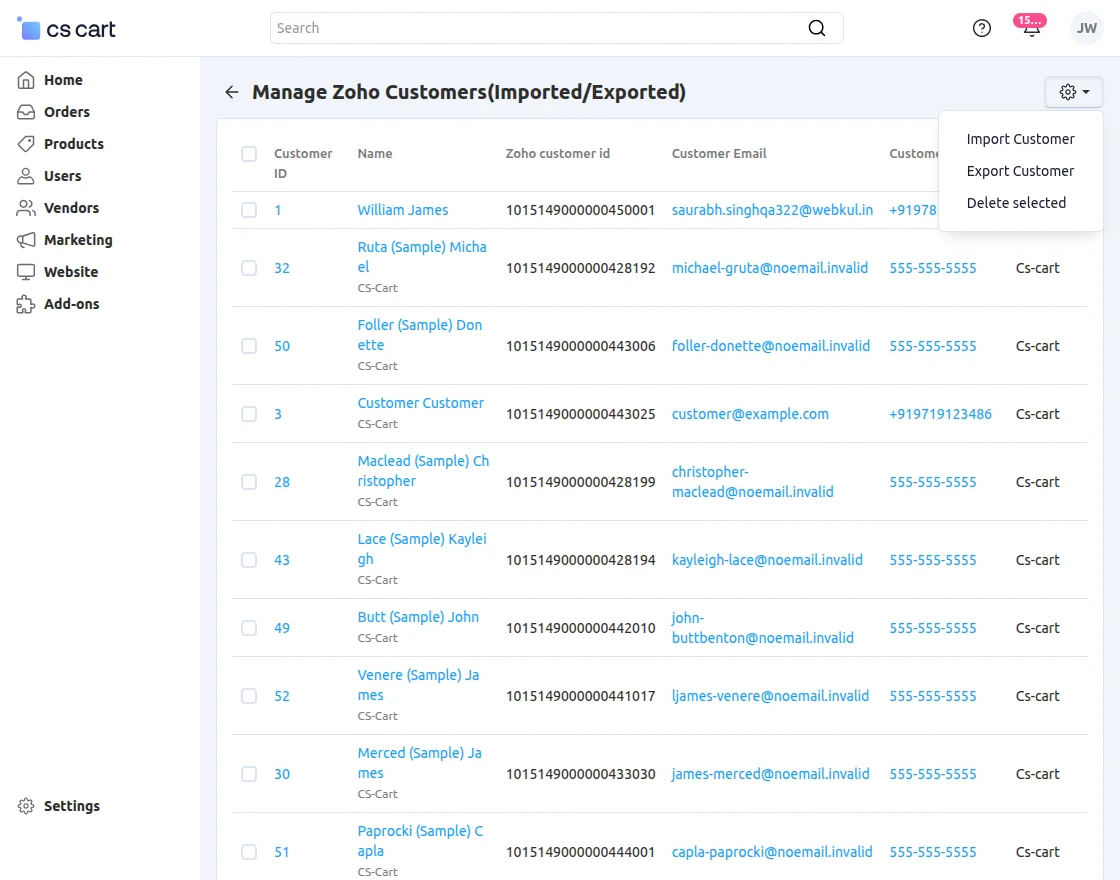Image resolution: width=1120 pixels, height=880 pixels.
Task: Click the Marketing megaphone icon
Action: coord(26,240)
